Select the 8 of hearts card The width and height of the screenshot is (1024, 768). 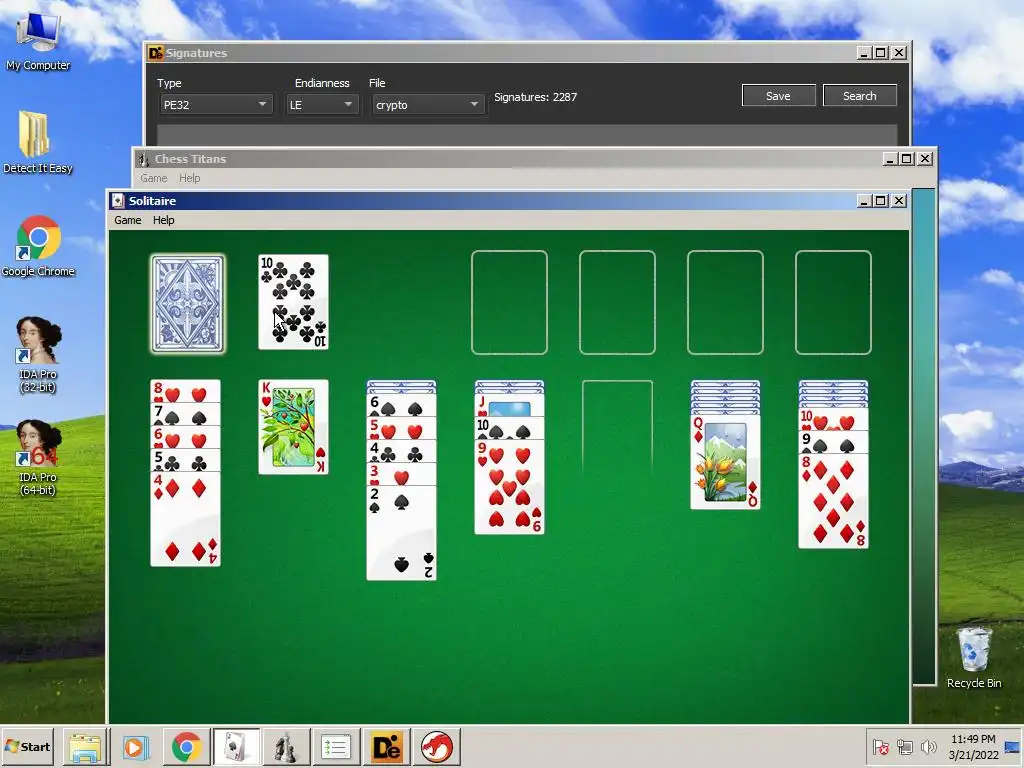click(x=185, y=392)
